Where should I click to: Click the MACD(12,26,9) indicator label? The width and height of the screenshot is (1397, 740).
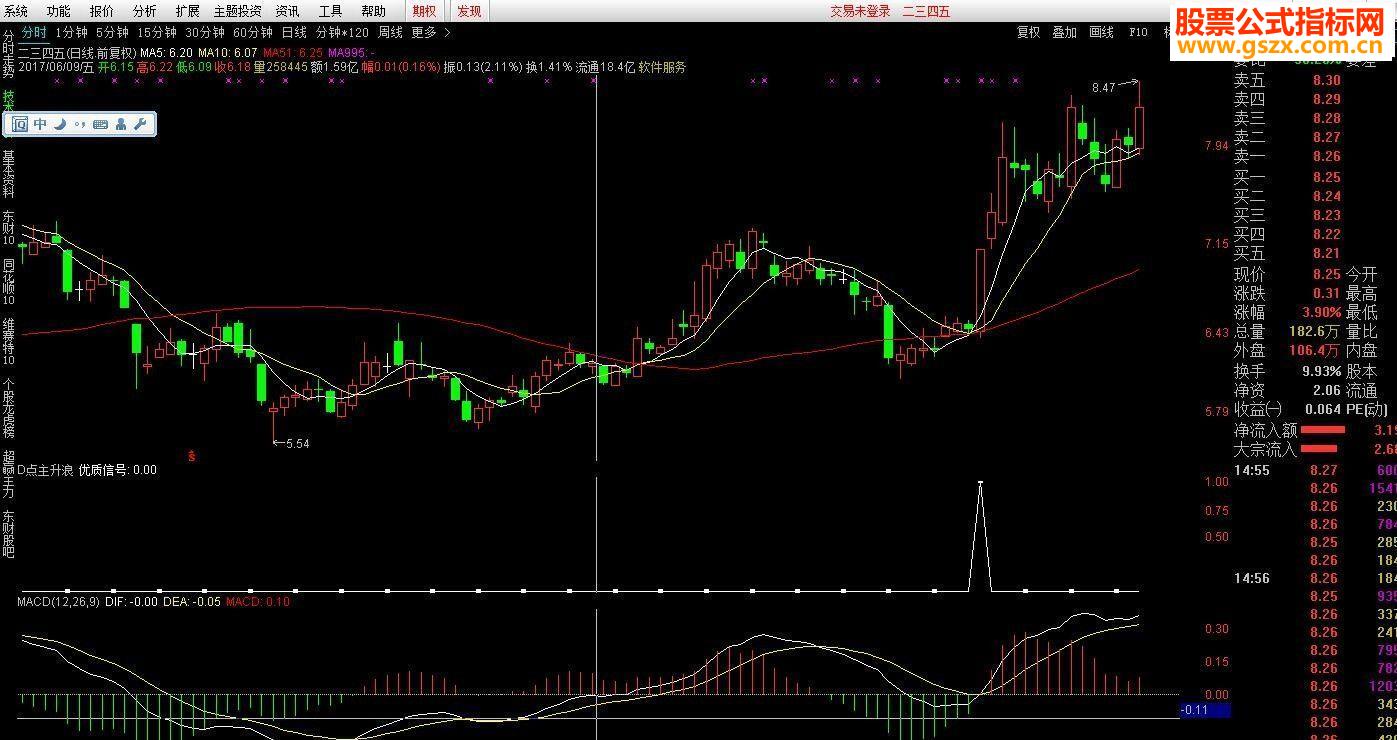point(59,601)
